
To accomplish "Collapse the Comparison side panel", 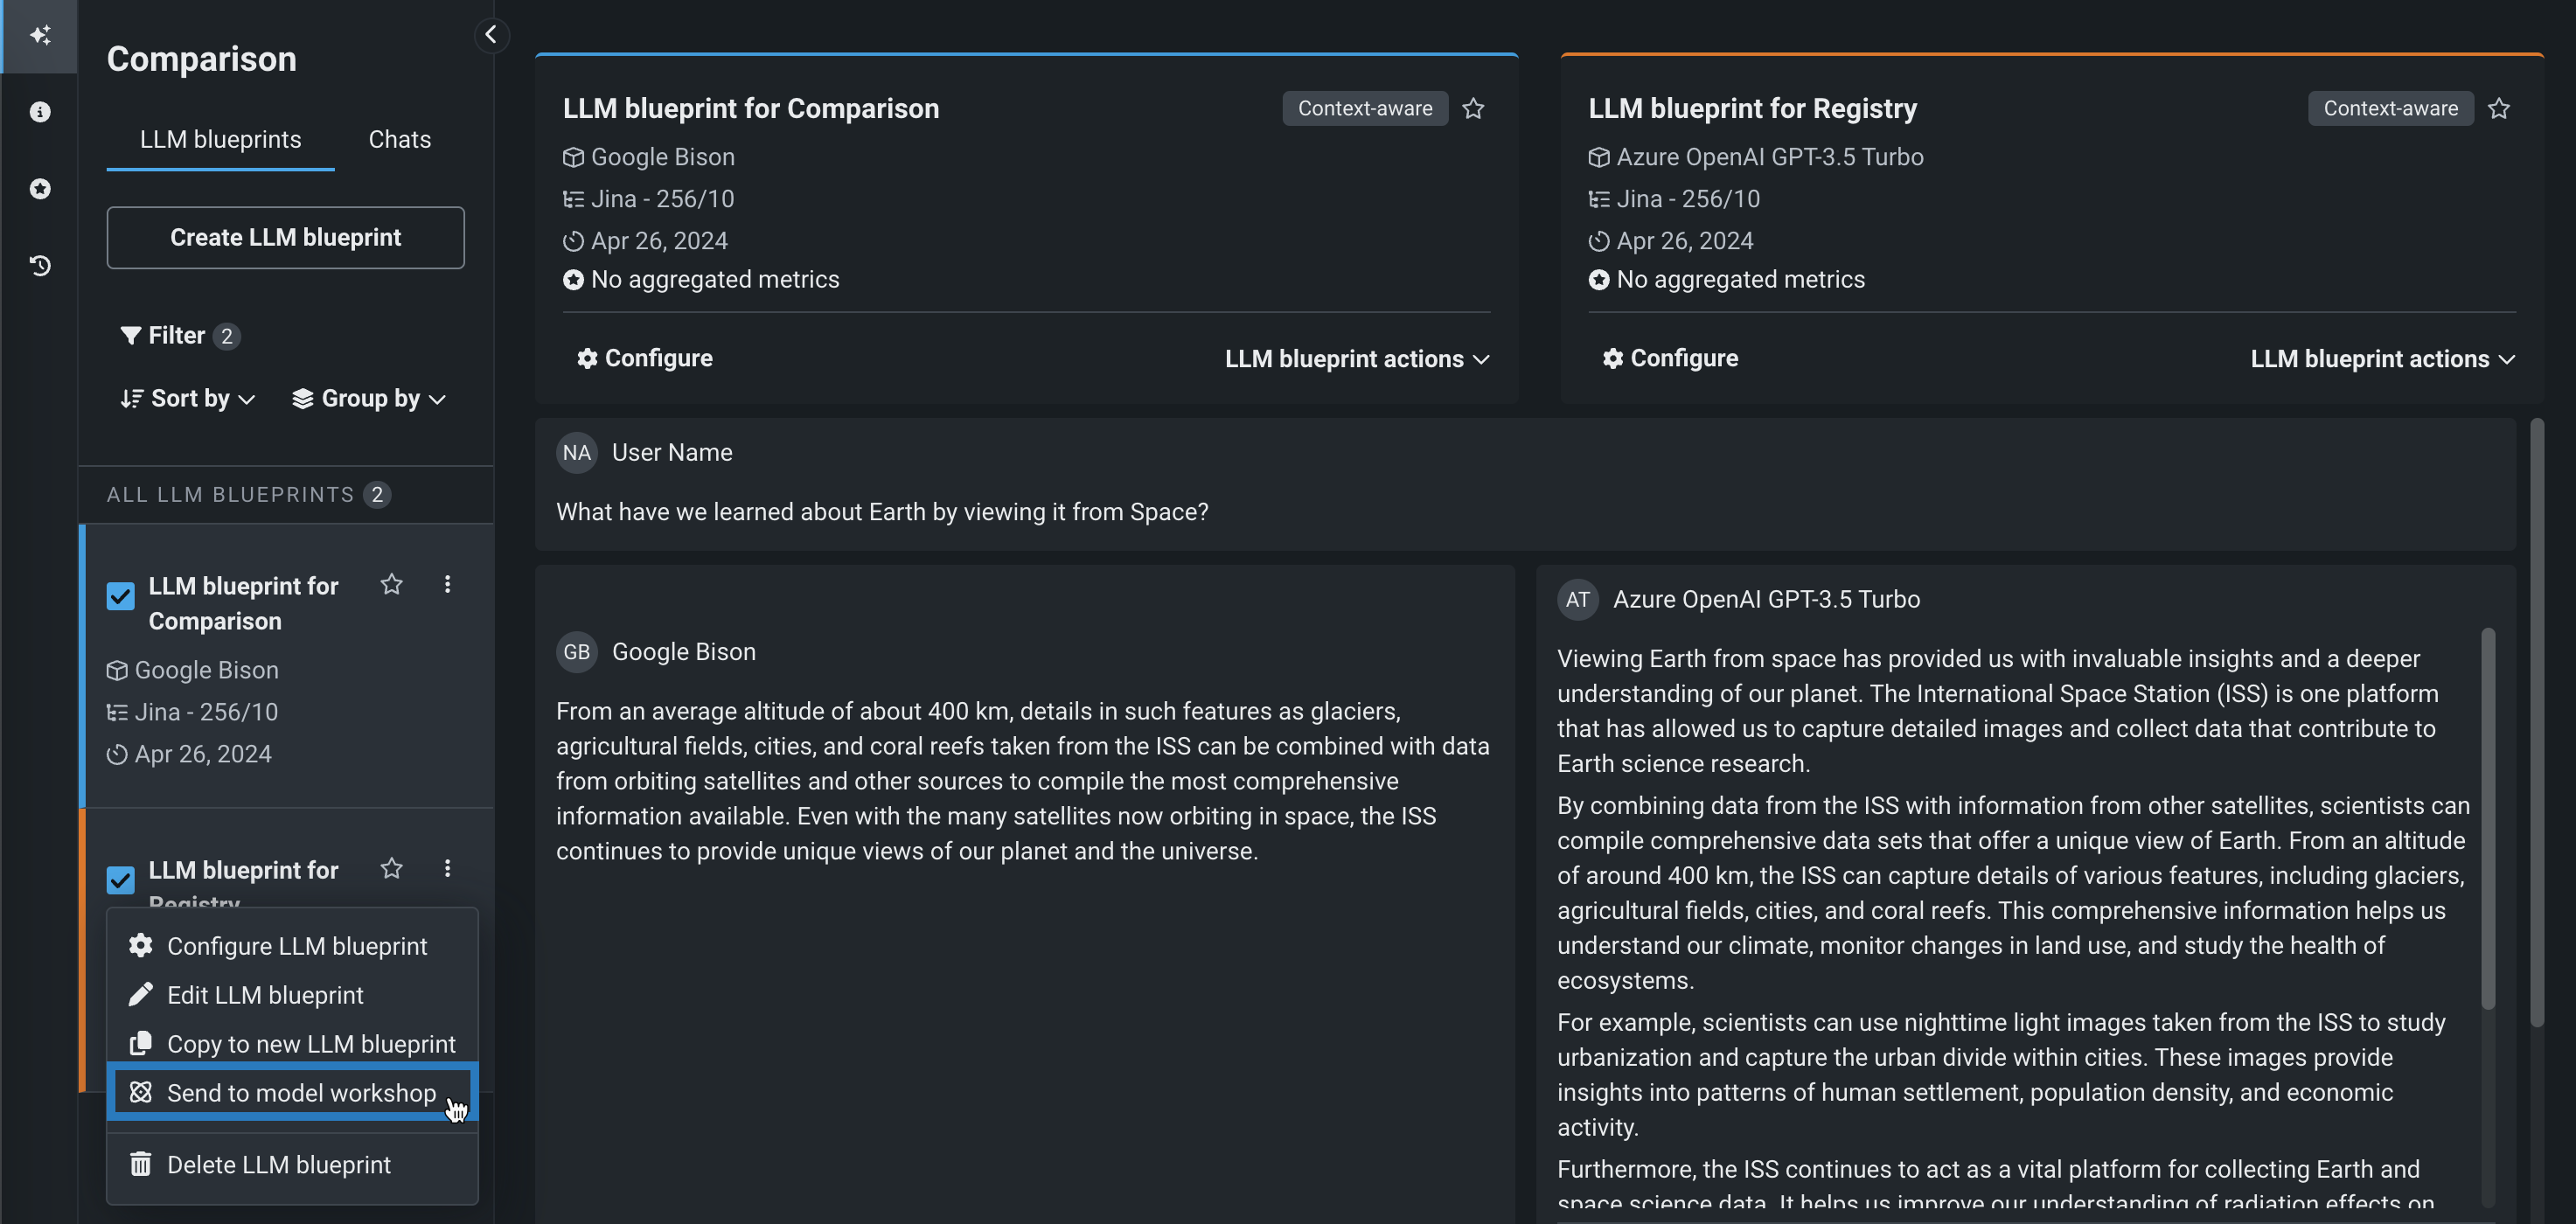I will [x=491, y=35].
